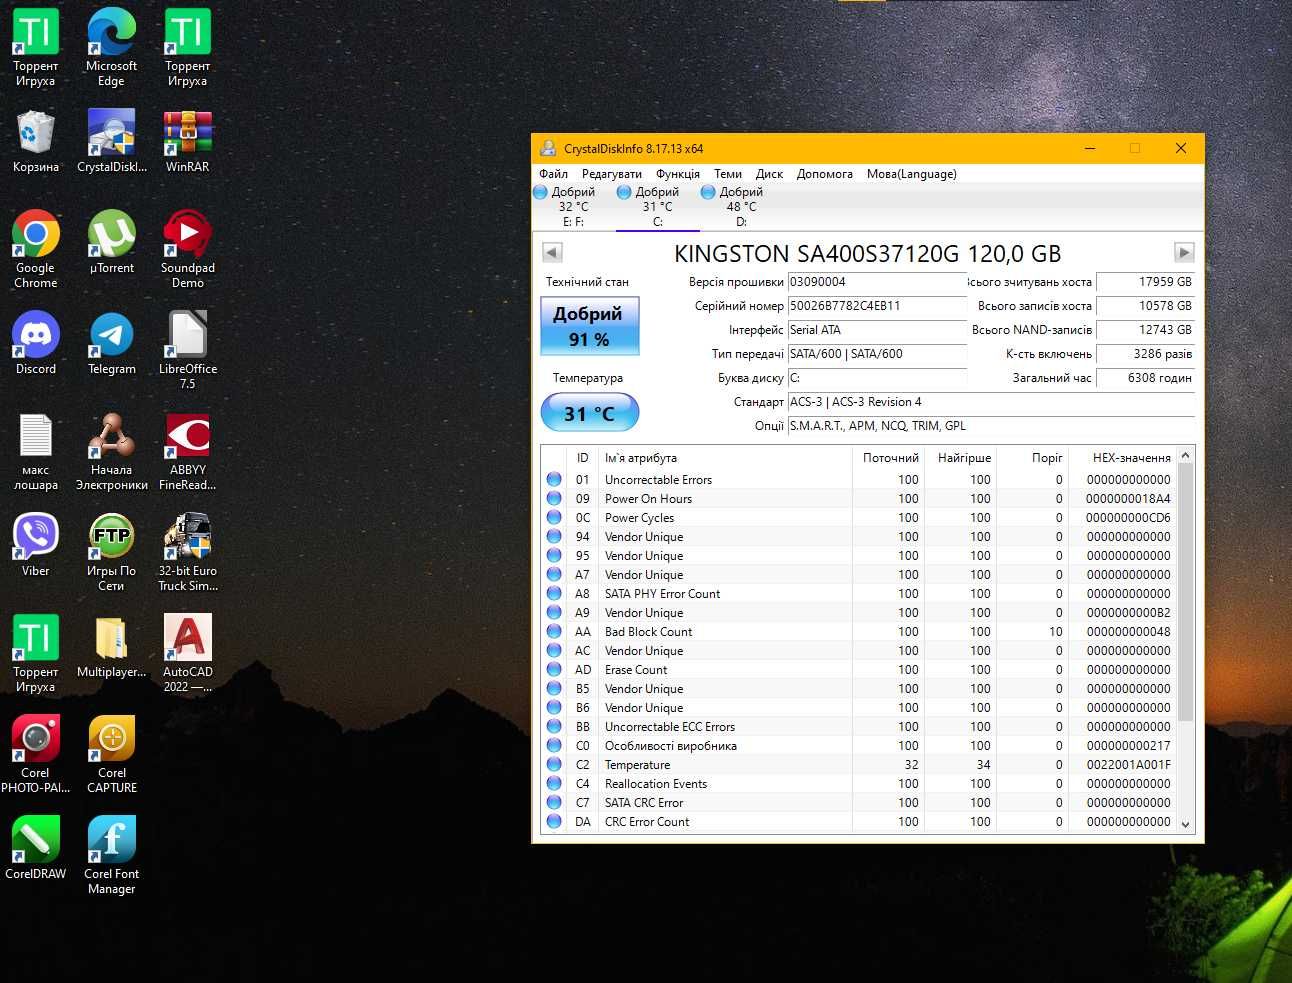Screen dimensions: 1292x983
Task: Click the 'Ім'я атрибута' column header
Action: (725, 458)
